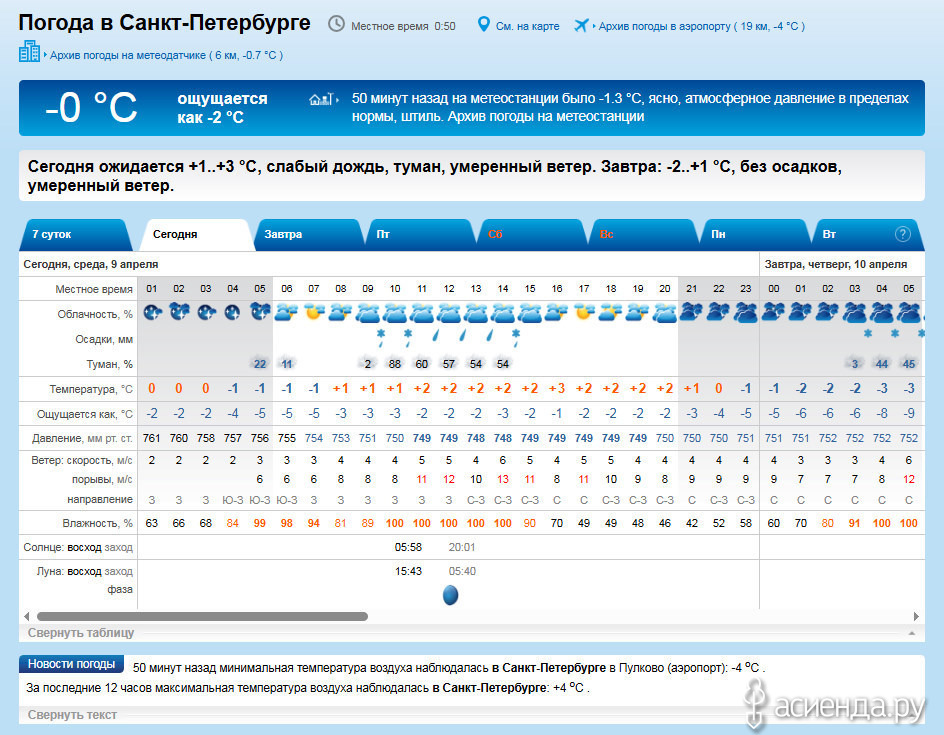Click the cloudiness icon at hour 14
This screenshot has height=735, width=944.
coord(503,313)
